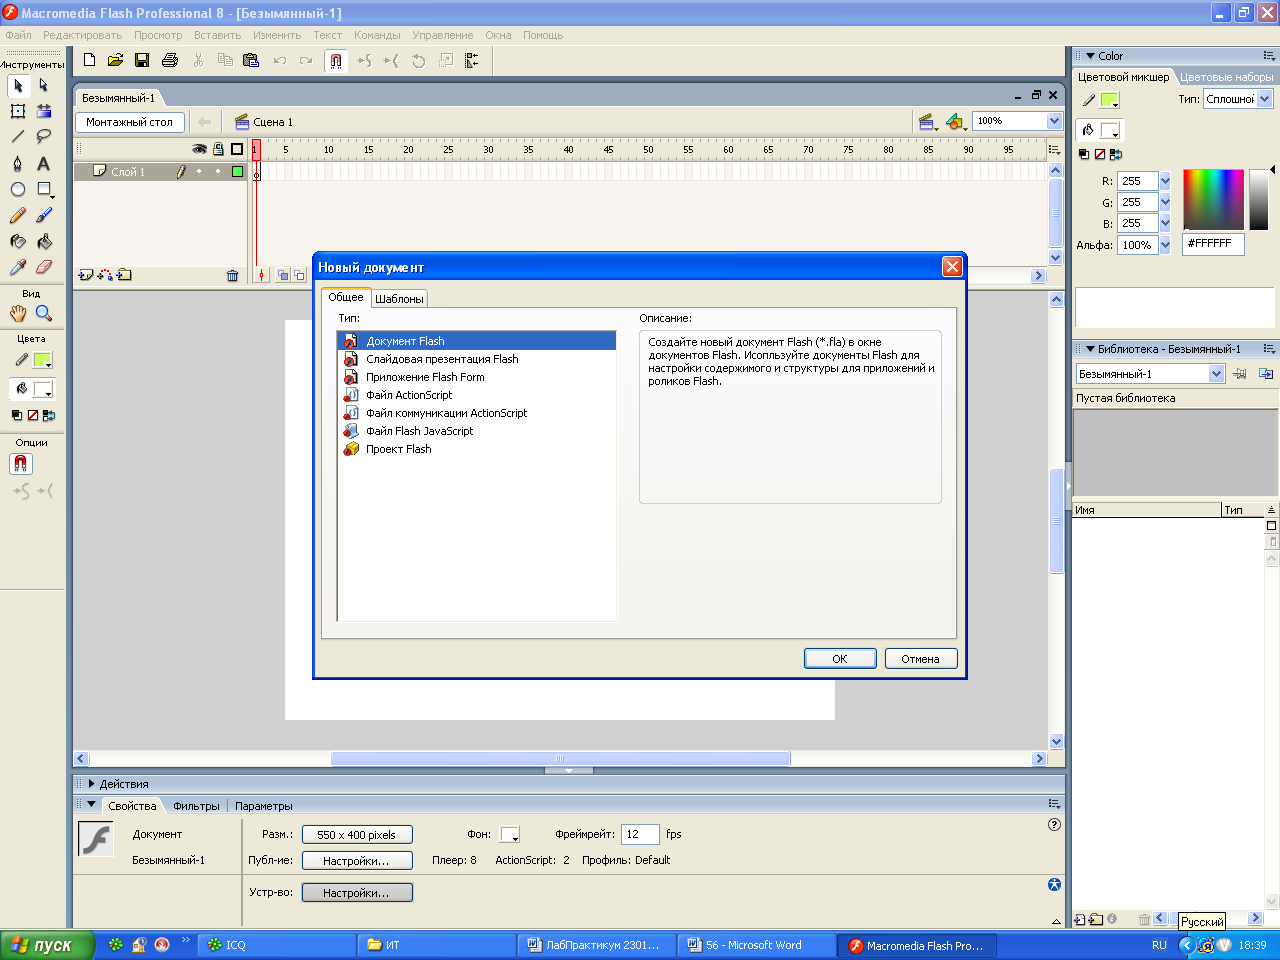Delete layer with timeline trash icon
Viewport: 1280px width, 960px height.
pyautogui.click(x=232, y=276)
